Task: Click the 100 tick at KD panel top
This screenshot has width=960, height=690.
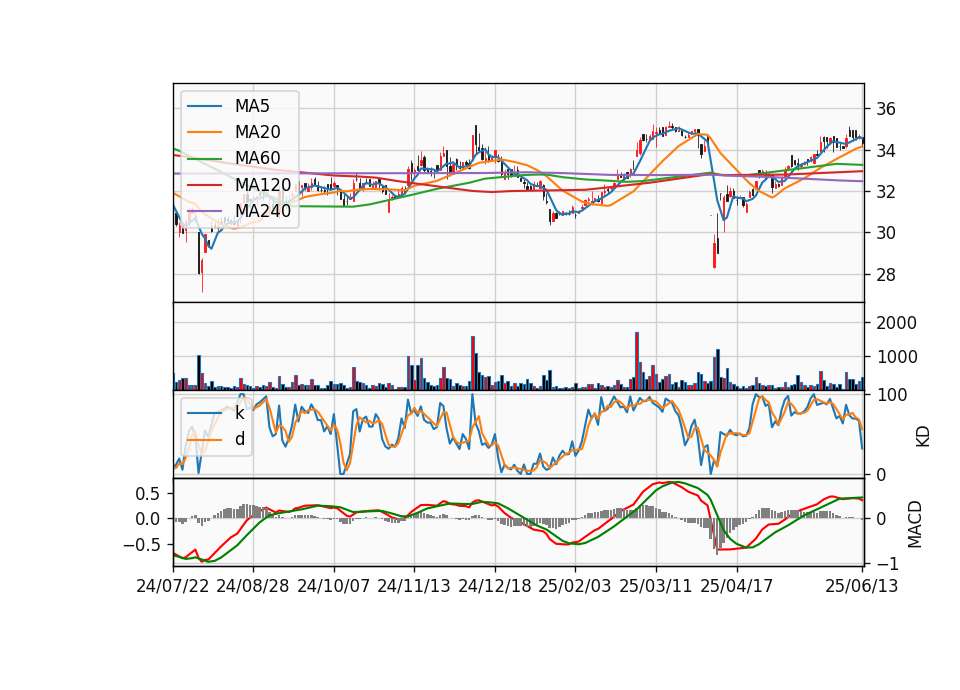Action: click(892, 396)
